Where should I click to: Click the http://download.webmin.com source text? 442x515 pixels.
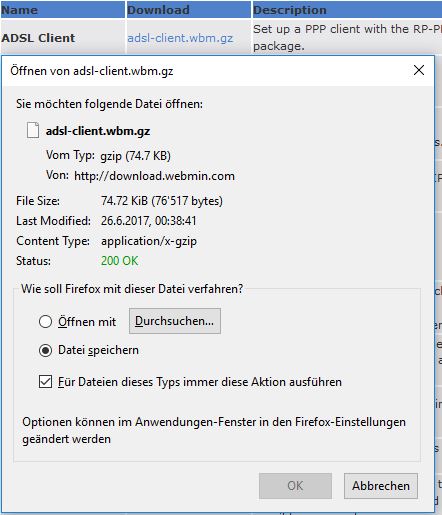(154, 176)
